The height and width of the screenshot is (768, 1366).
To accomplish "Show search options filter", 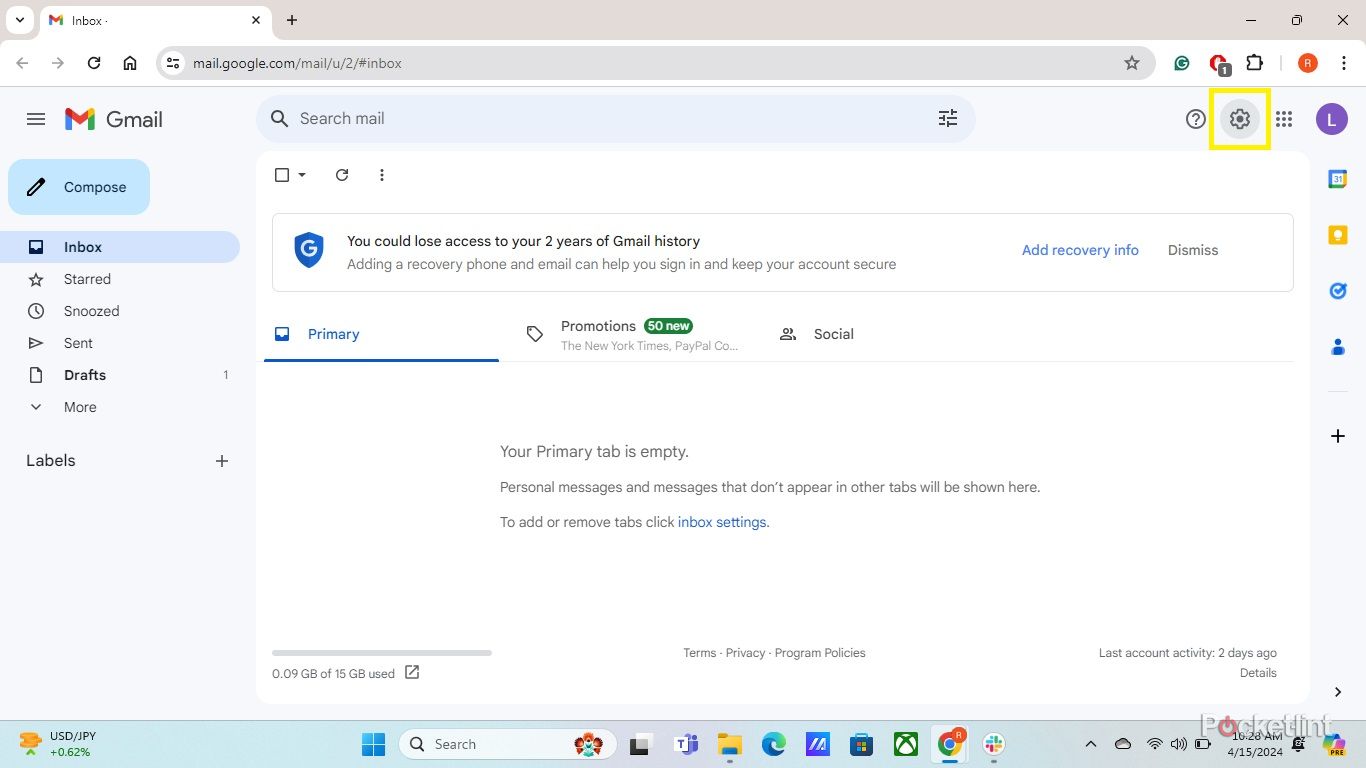I will point(948,119).
